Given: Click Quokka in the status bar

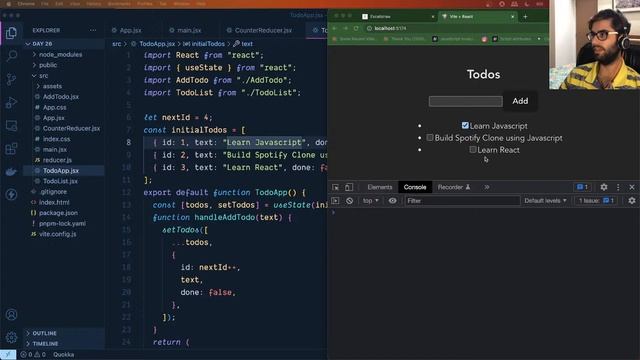Looking at the screenshot, I should click(63, 354).
